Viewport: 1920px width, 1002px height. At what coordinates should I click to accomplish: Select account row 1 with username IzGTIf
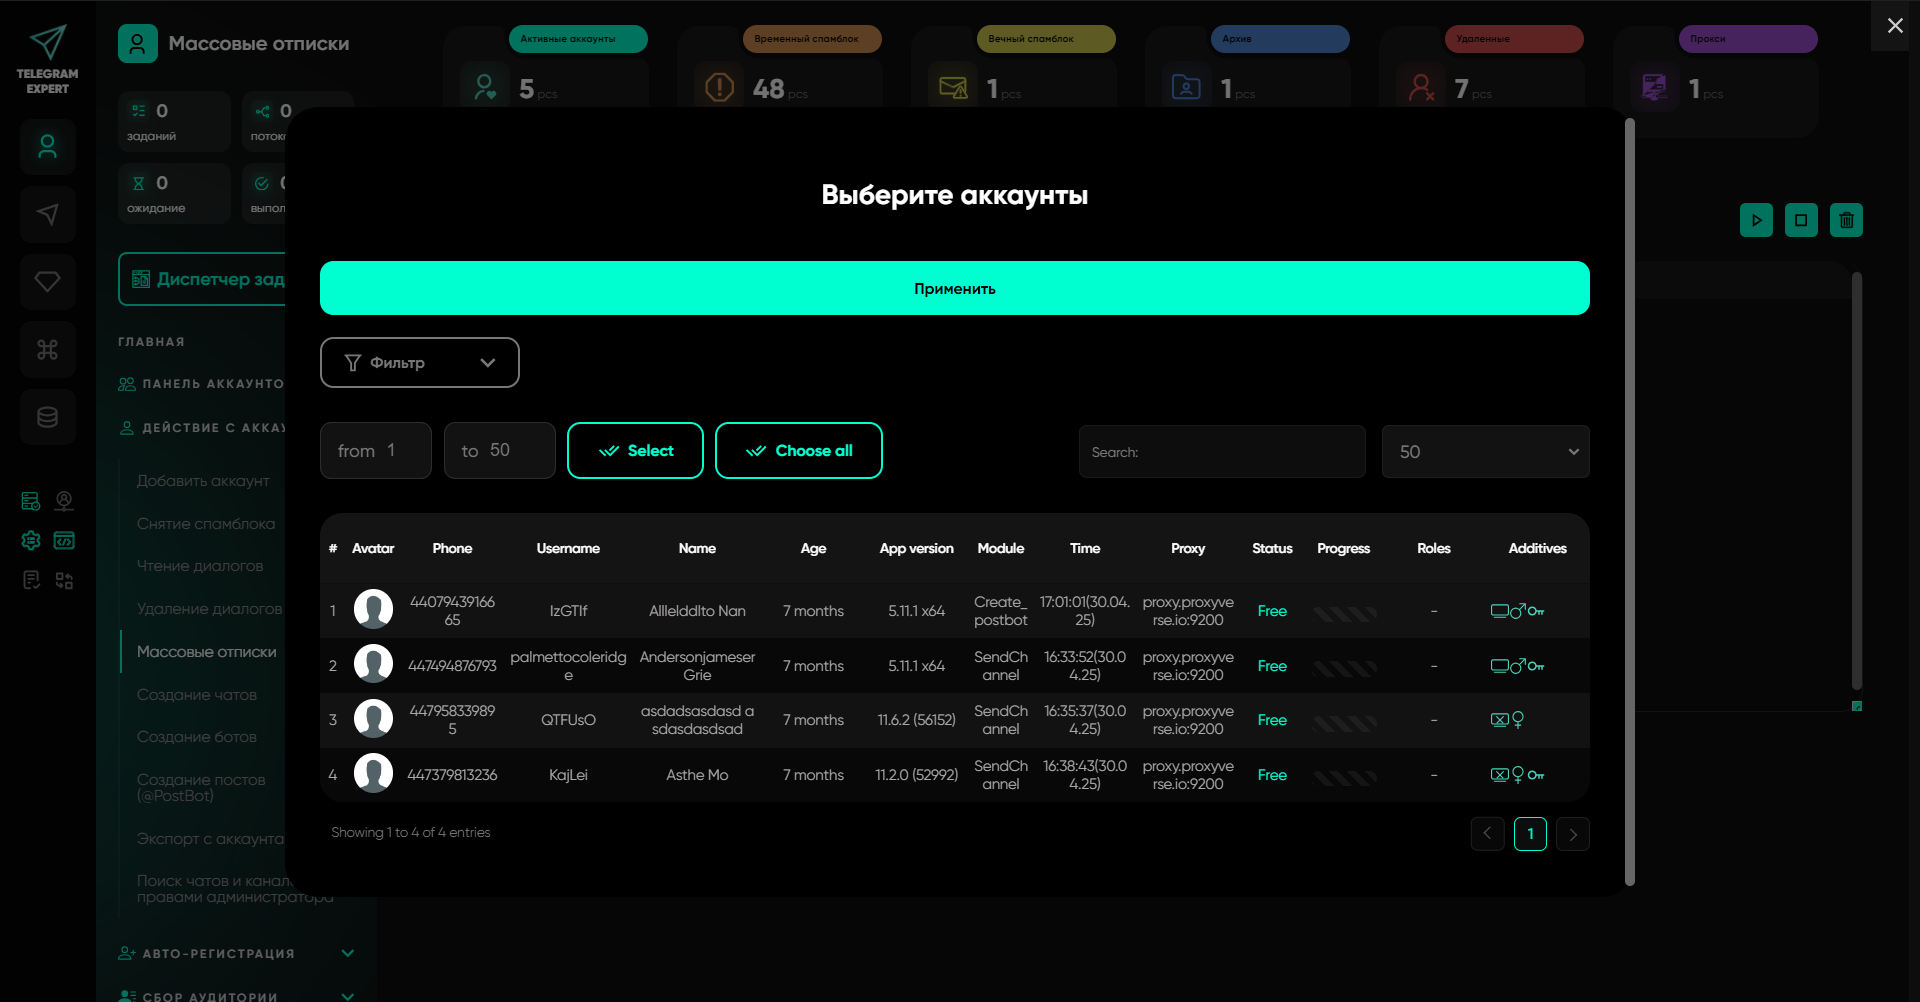(x=568, y=611)
